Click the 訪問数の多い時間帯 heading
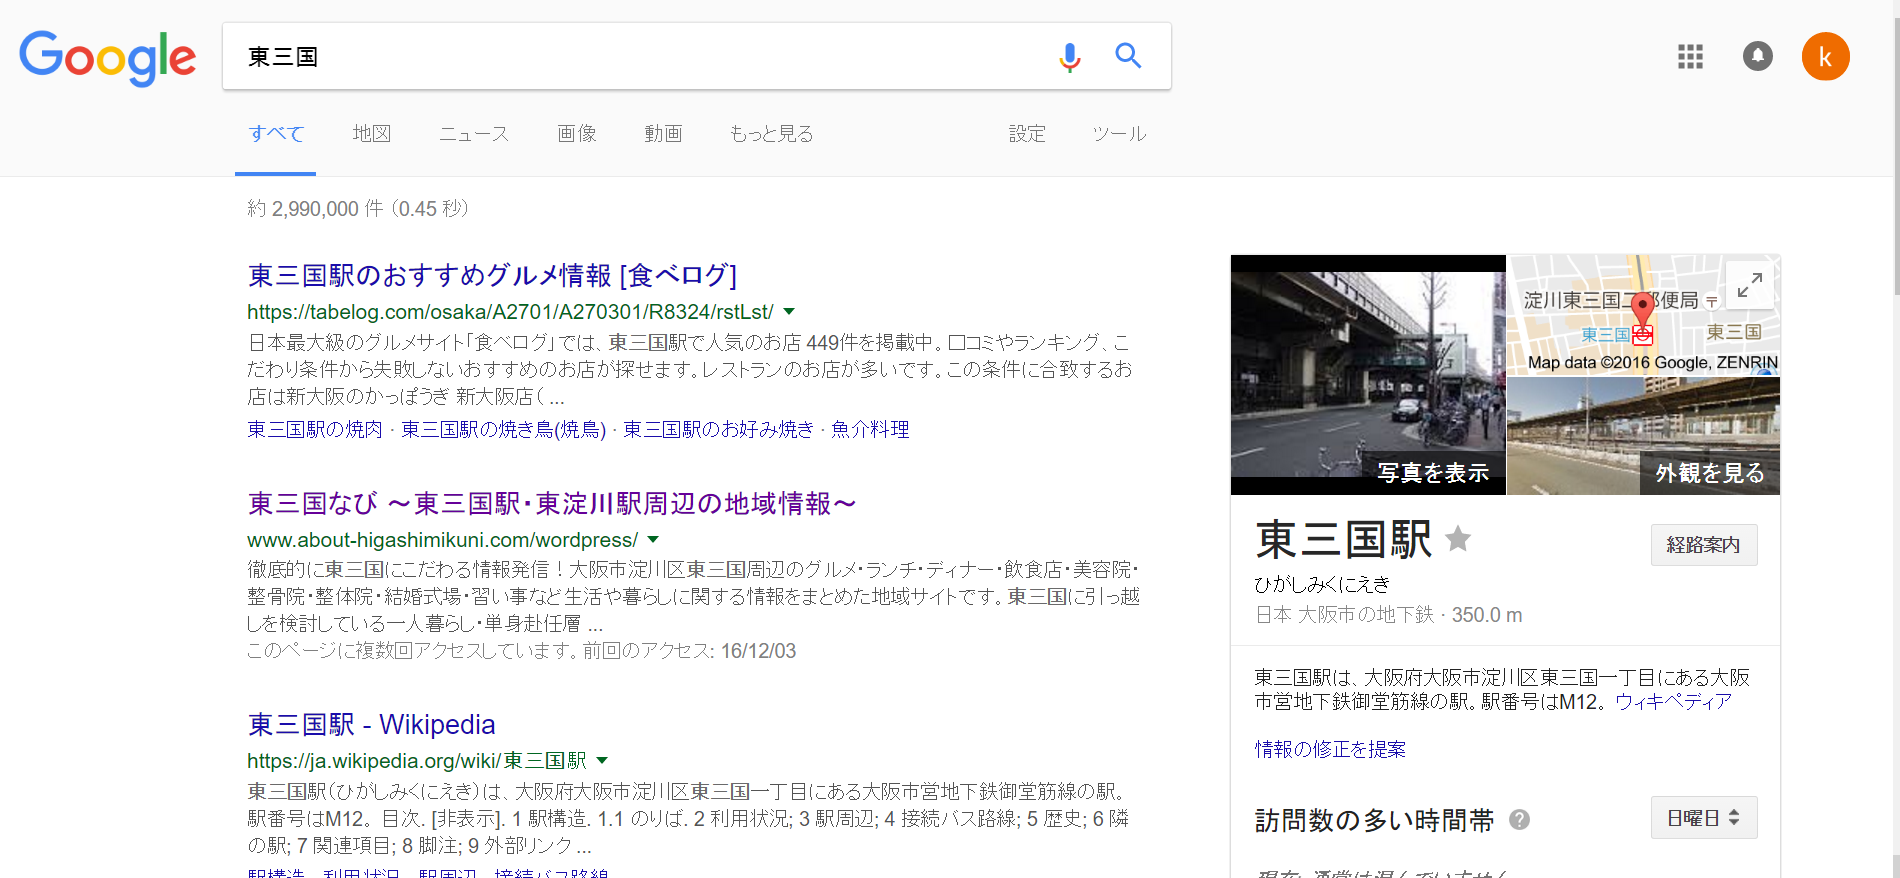The height and width of the screenshot is (878, 1900). (1374, 820)
